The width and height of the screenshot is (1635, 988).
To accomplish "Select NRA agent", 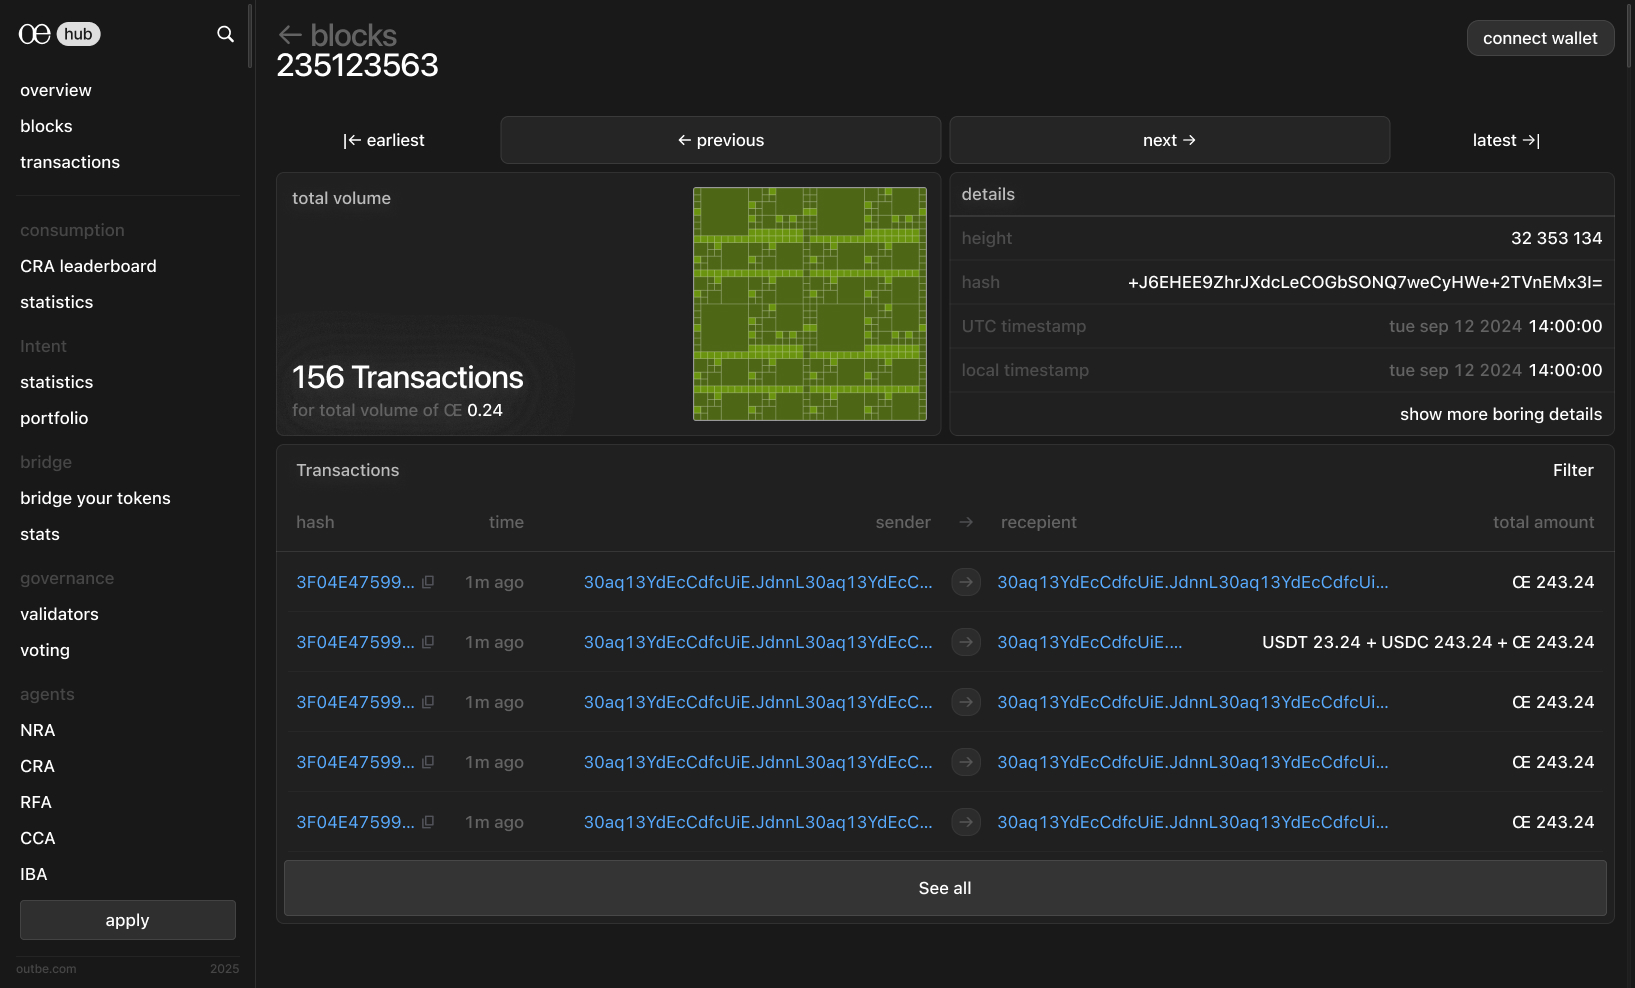I will click(37, 730).
